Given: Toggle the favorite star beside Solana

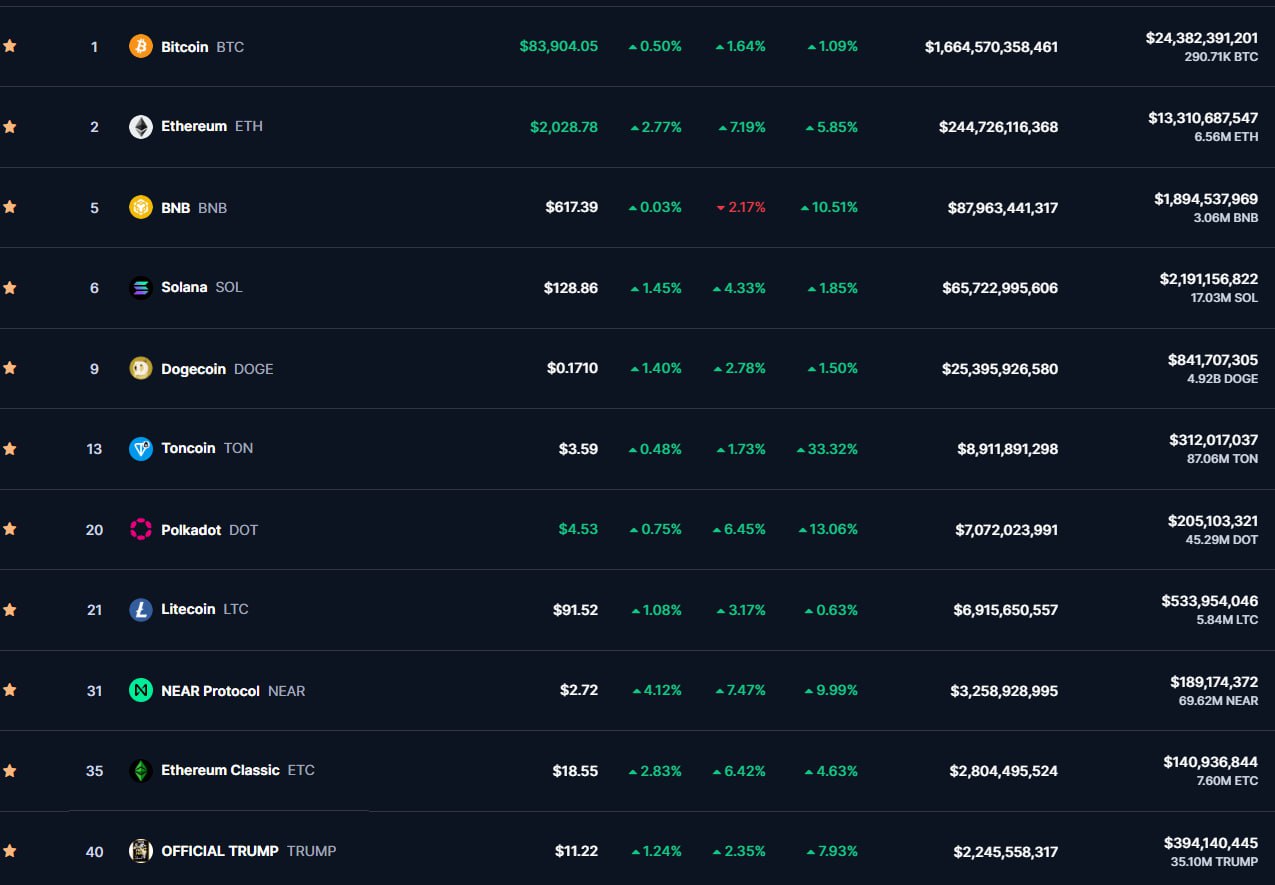Looking at the screenshot, I should click(x=10, y=287).
